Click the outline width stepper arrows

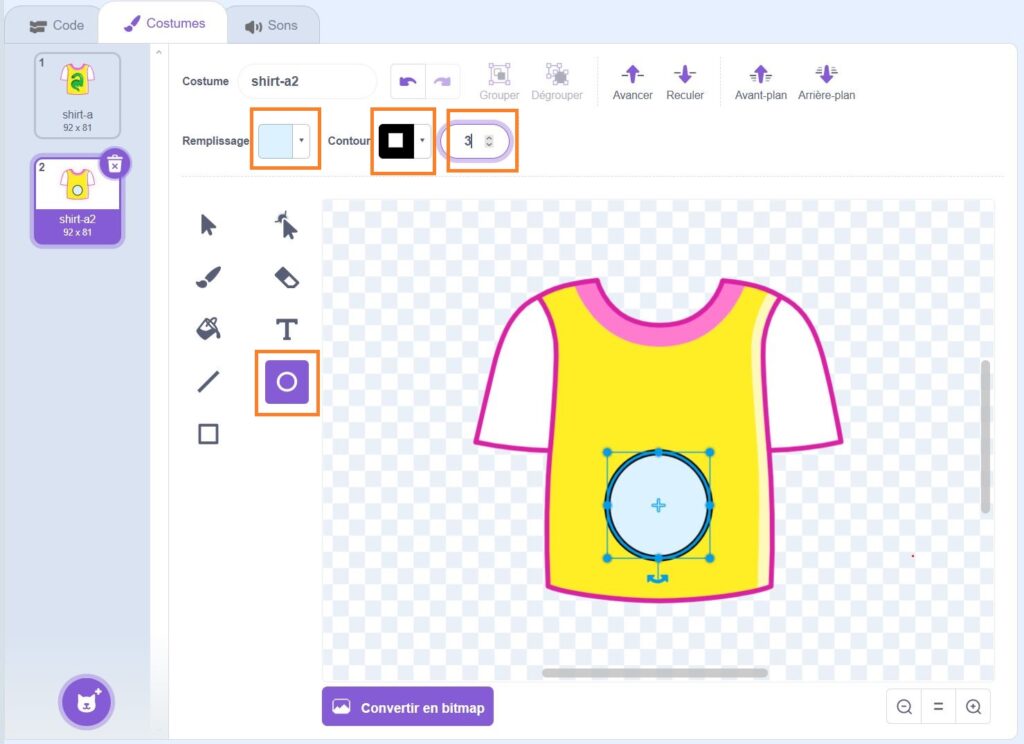489,141
